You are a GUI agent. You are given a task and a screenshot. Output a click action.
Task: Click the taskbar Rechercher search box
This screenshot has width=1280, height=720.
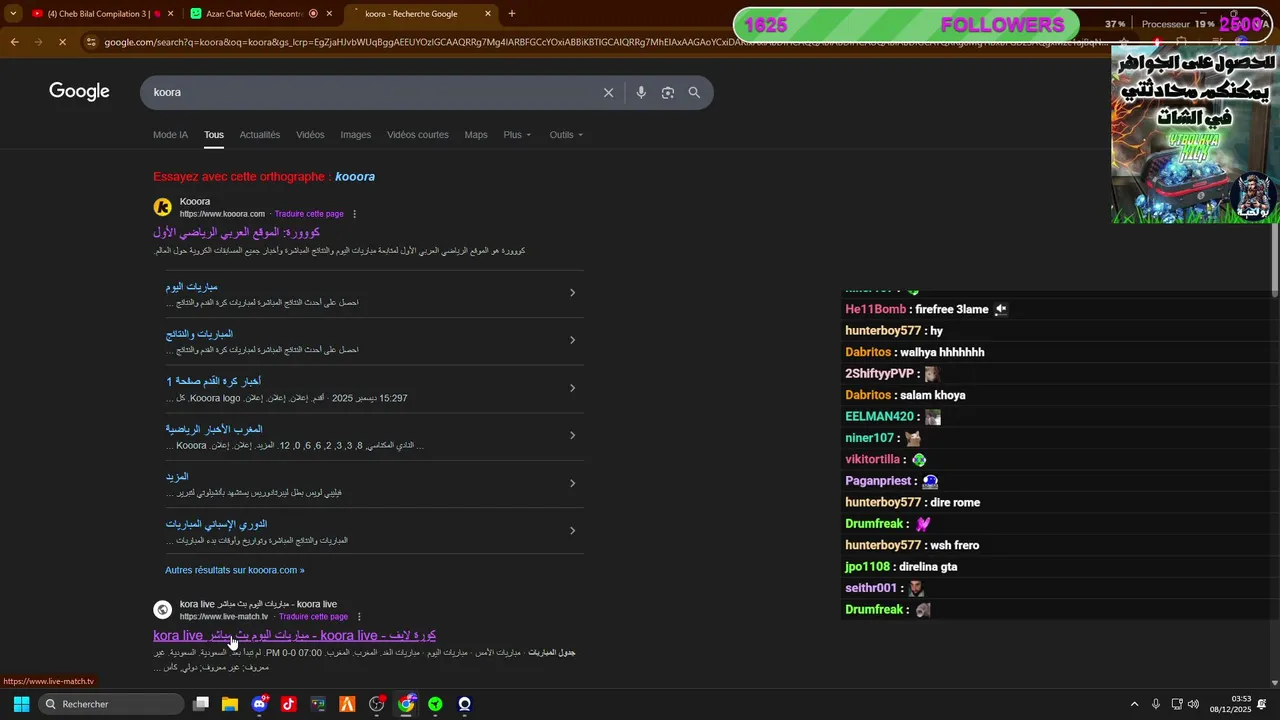[x=111, y=704]
